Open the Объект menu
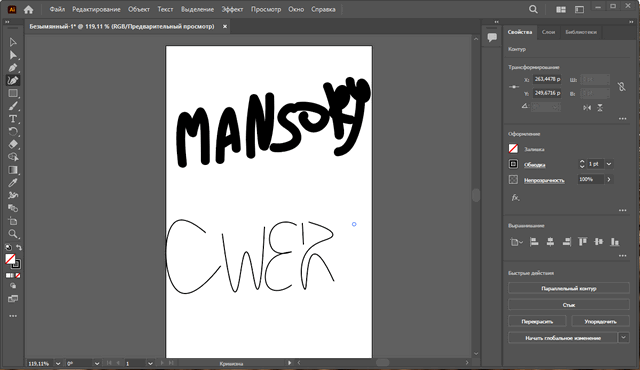 pyautogui.click(x=139, y=9)
